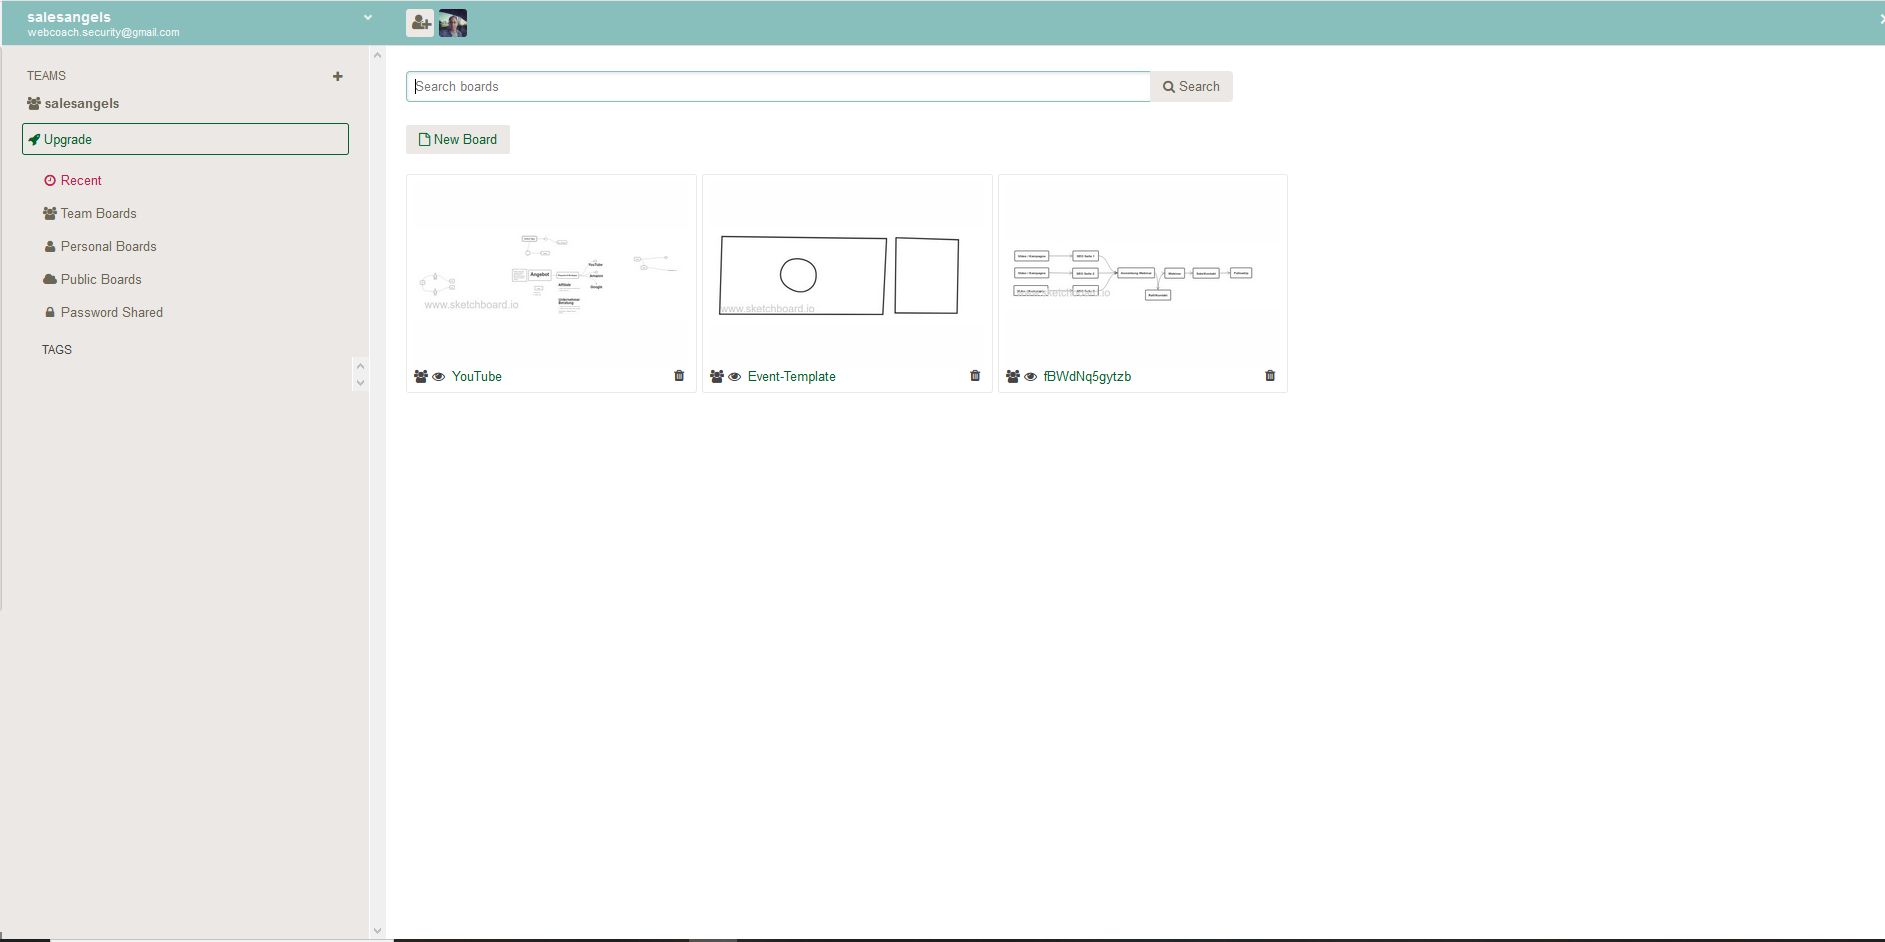1885x942 pixels.
Task: Select the salesangels team
Action: [x=73, y=103]
